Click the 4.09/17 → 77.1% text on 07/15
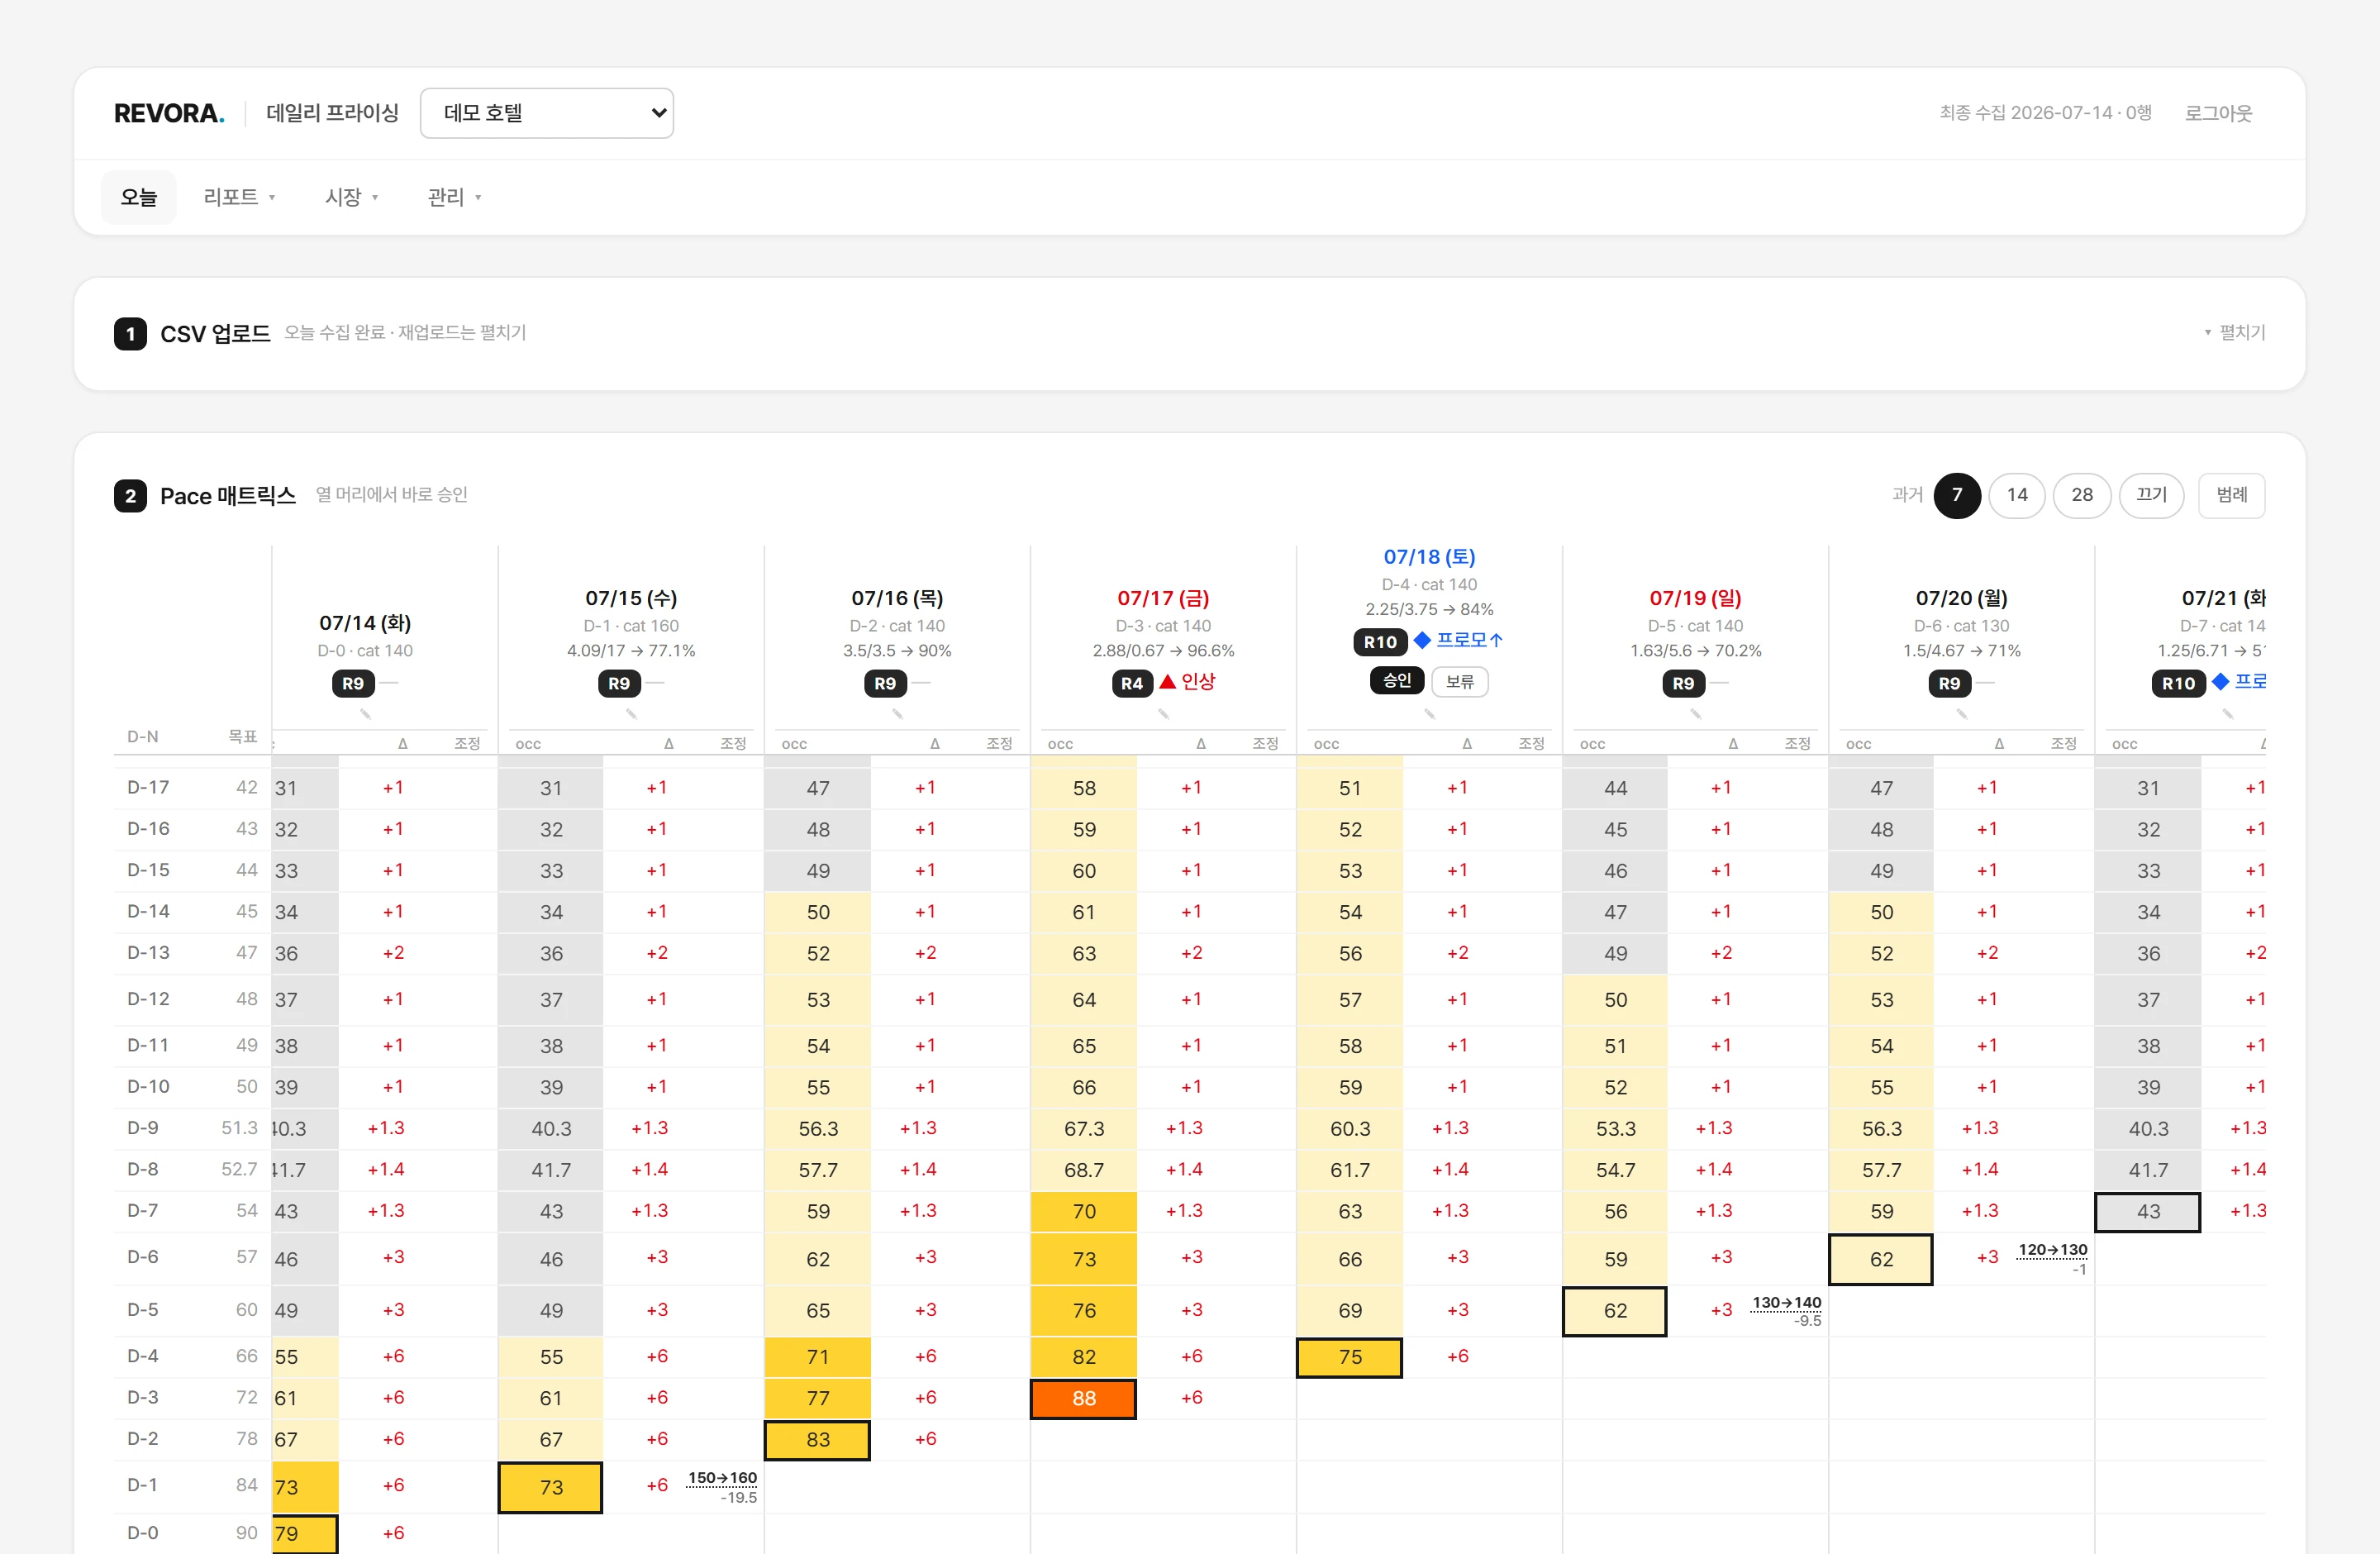 pyautogui.click(x=631, y=651)
